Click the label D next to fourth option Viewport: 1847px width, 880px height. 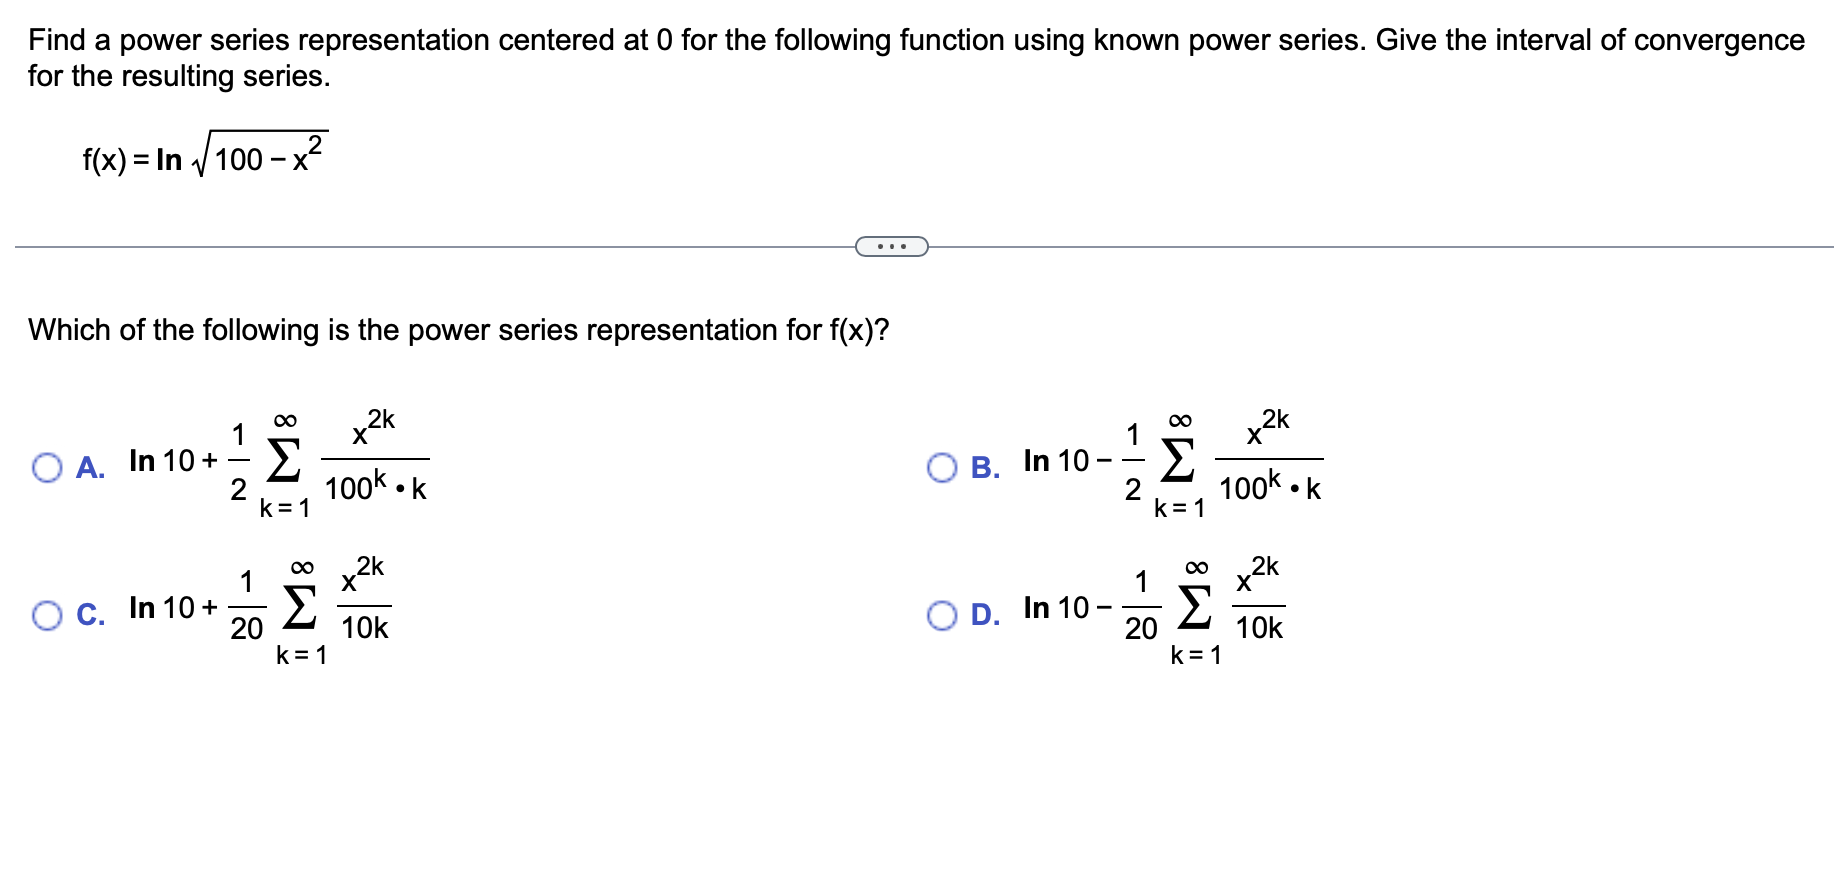point(986,615)
